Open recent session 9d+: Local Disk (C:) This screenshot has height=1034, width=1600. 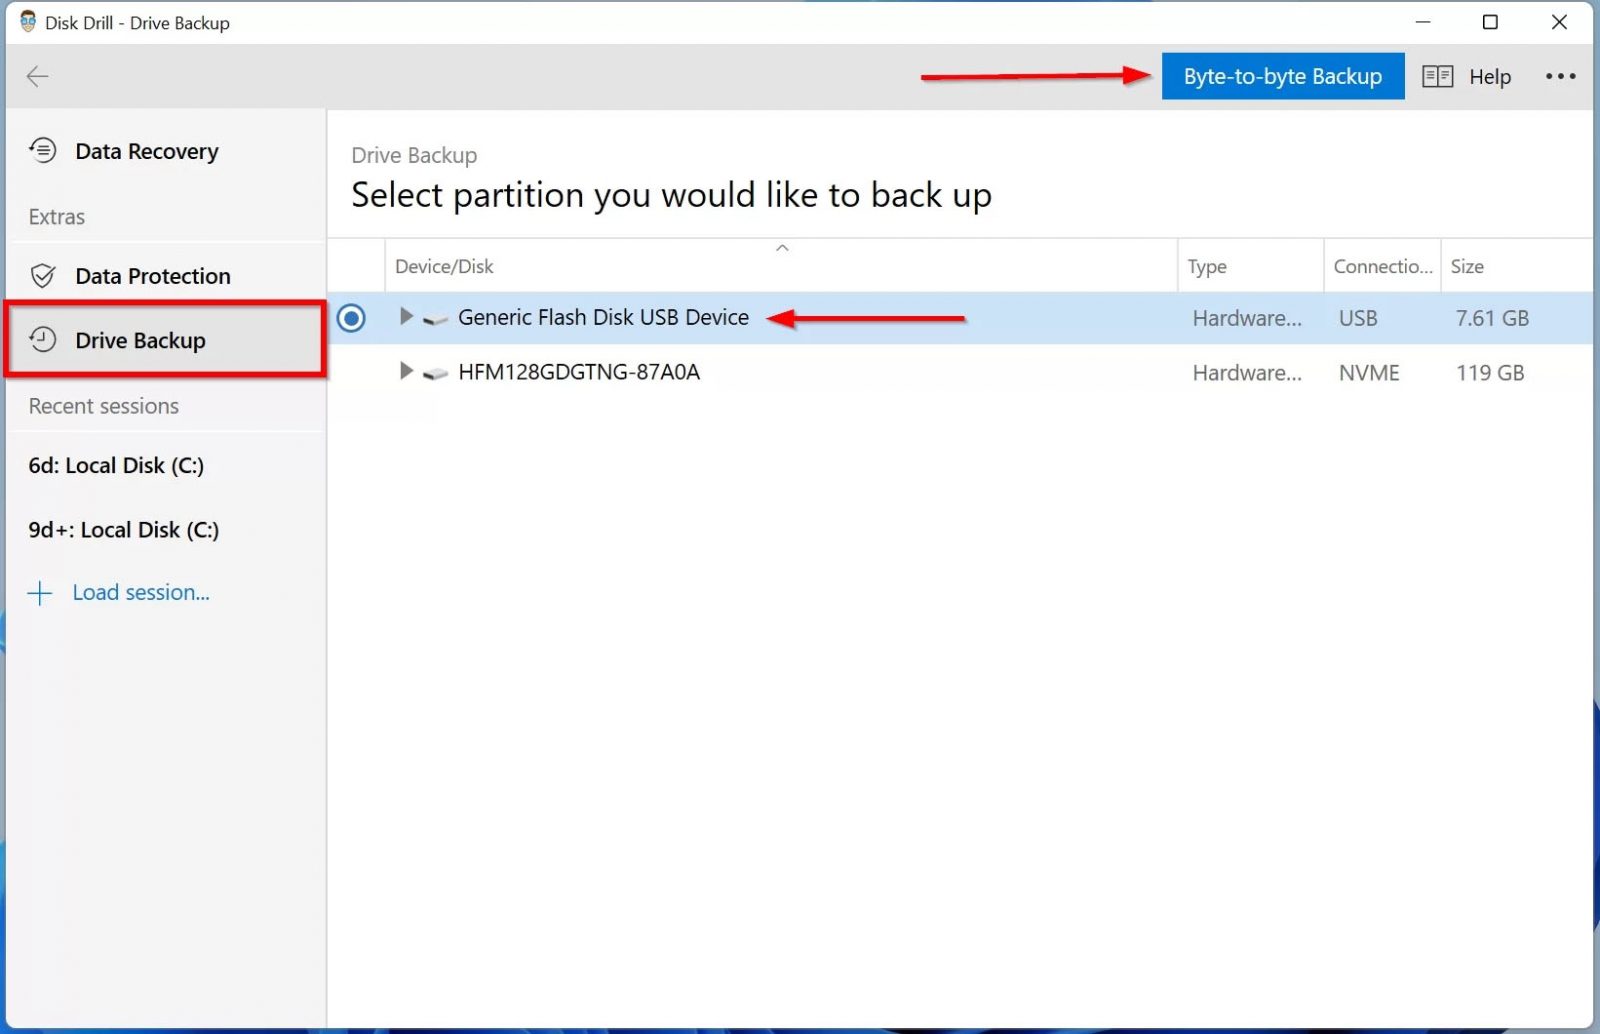click(x=122, y=530)
